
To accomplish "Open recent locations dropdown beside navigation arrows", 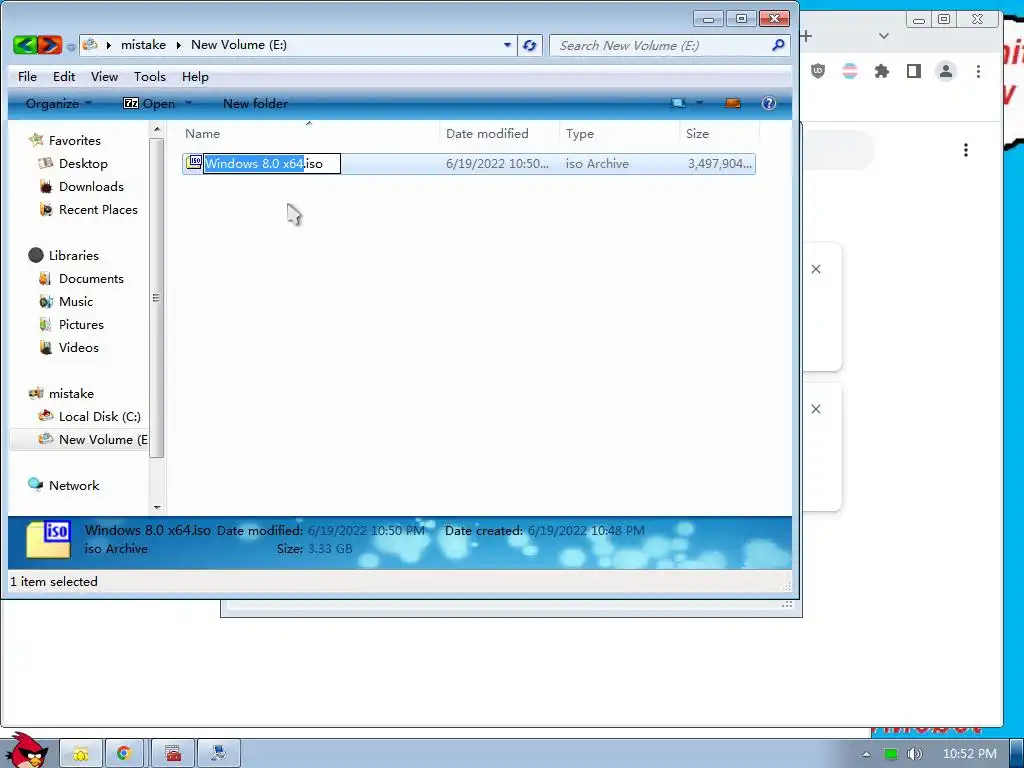I will tap(71, 46).
